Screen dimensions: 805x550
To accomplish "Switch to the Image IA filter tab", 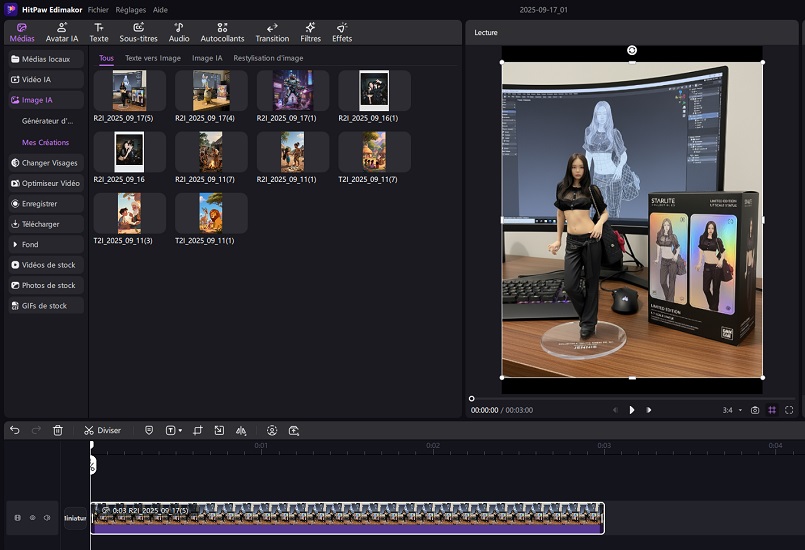I will pos(207,58).
